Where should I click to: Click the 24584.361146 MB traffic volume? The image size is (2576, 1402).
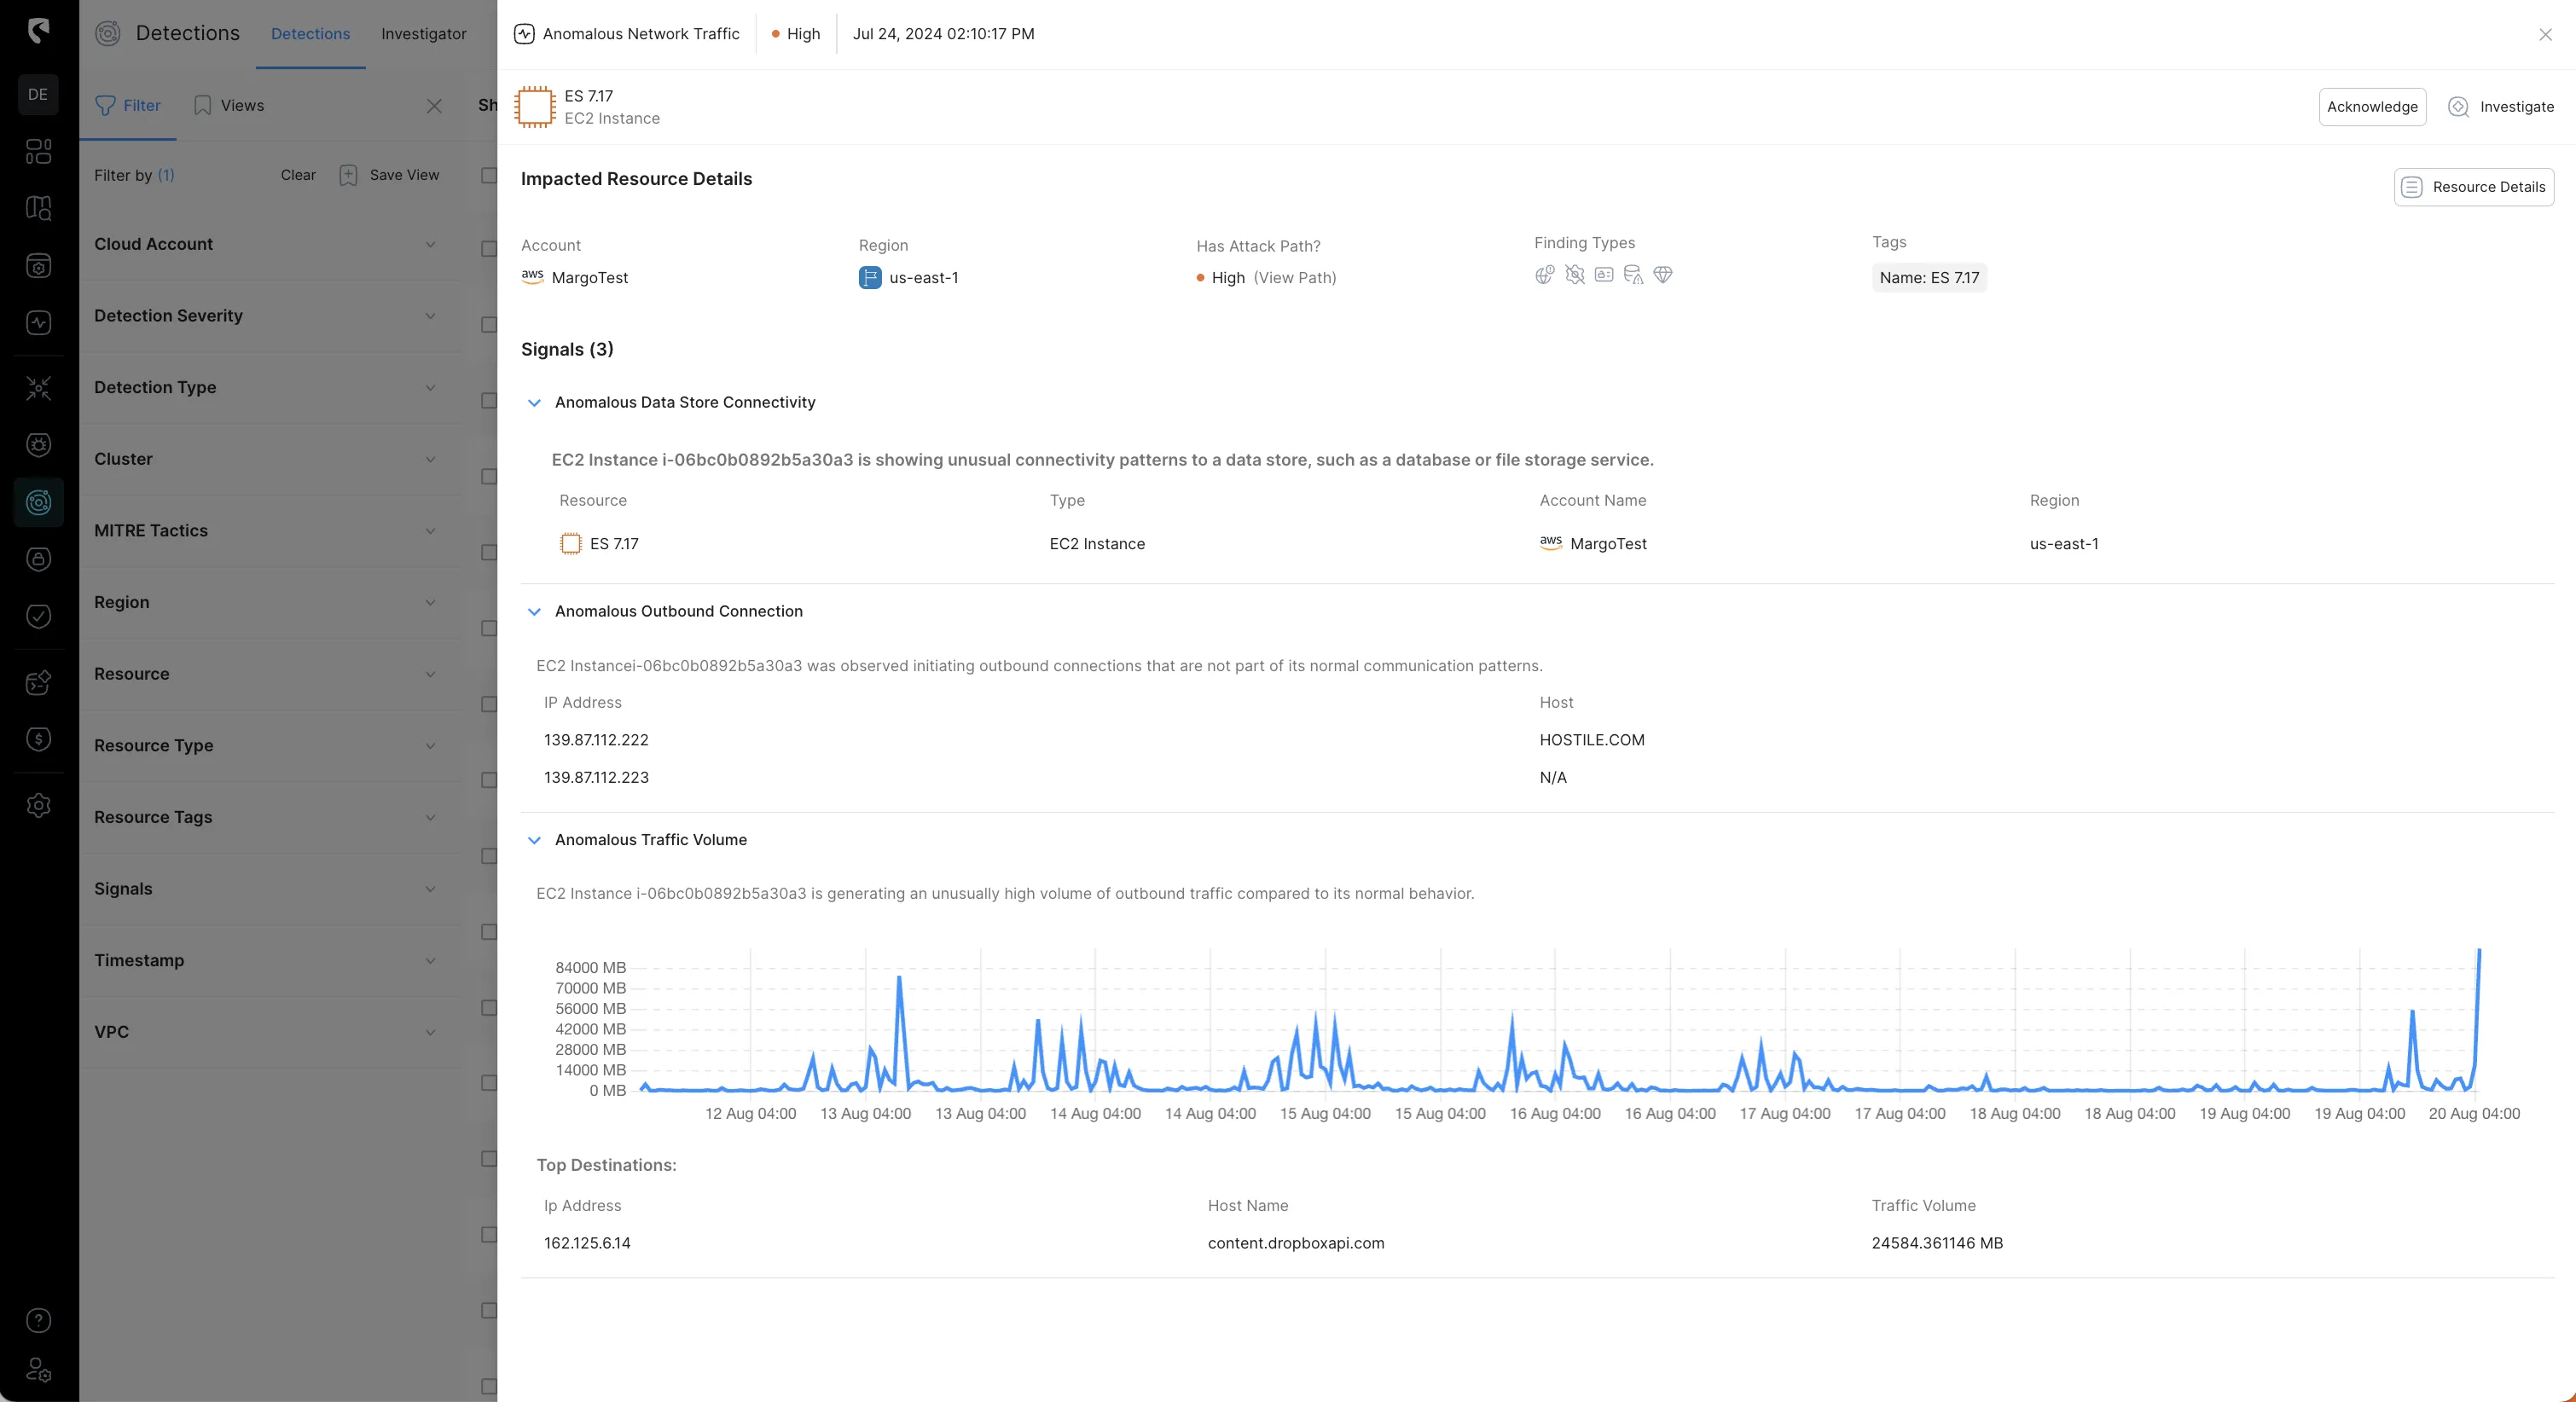point(1937,1243)
